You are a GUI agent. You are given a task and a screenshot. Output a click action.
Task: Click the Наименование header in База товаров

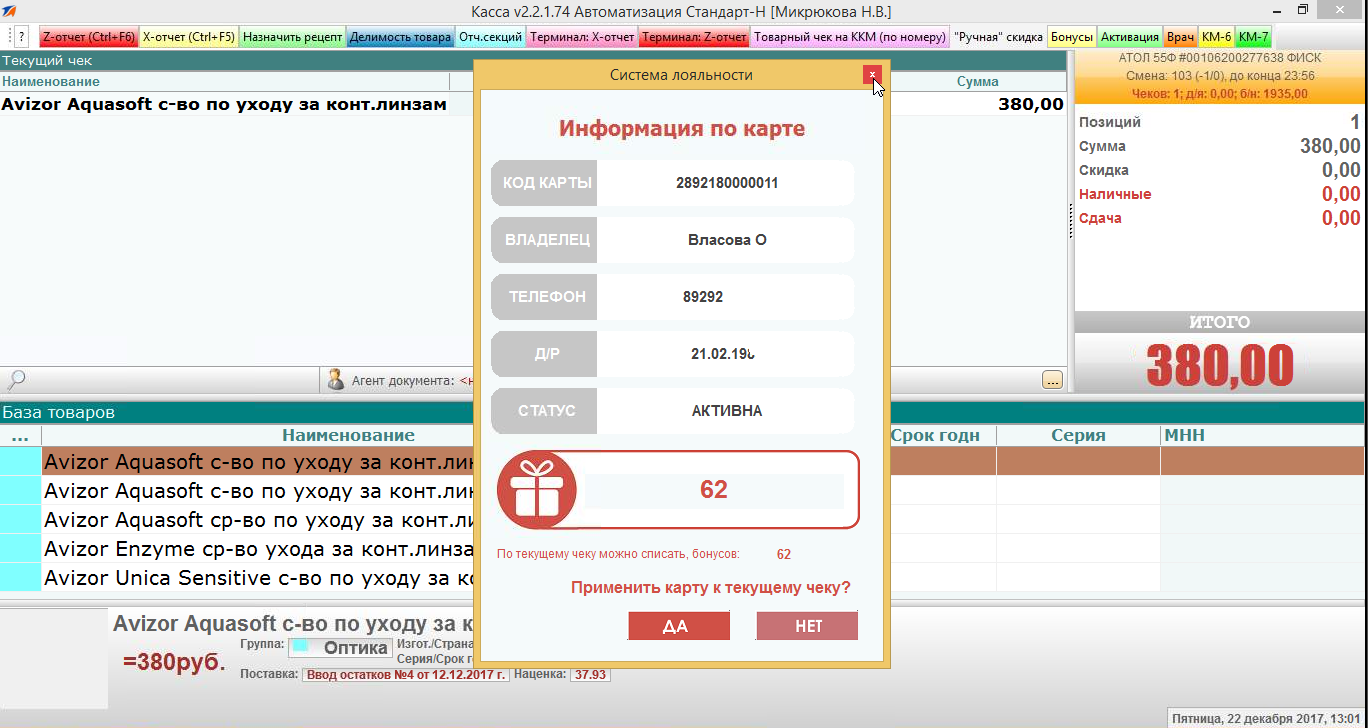click(x=348, y=436)
